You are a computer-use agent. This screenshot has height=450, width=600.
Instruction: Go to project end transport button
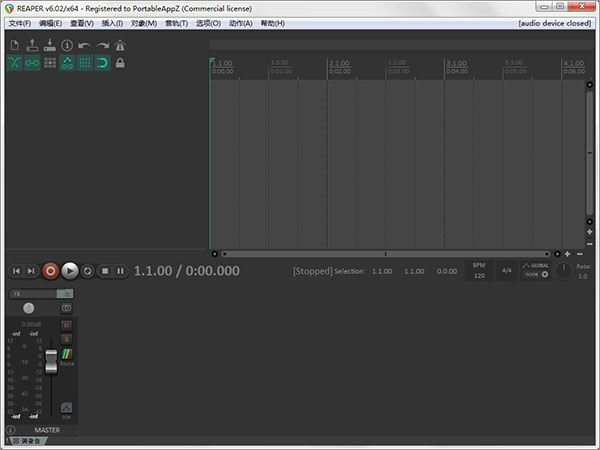click(31, 271)
